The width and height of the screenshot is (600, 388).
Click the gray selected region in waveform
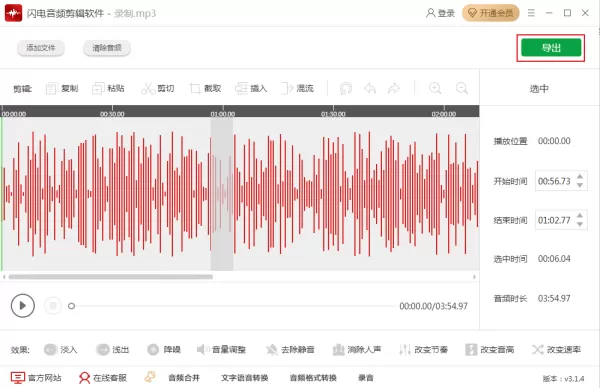tap(222, 194)
